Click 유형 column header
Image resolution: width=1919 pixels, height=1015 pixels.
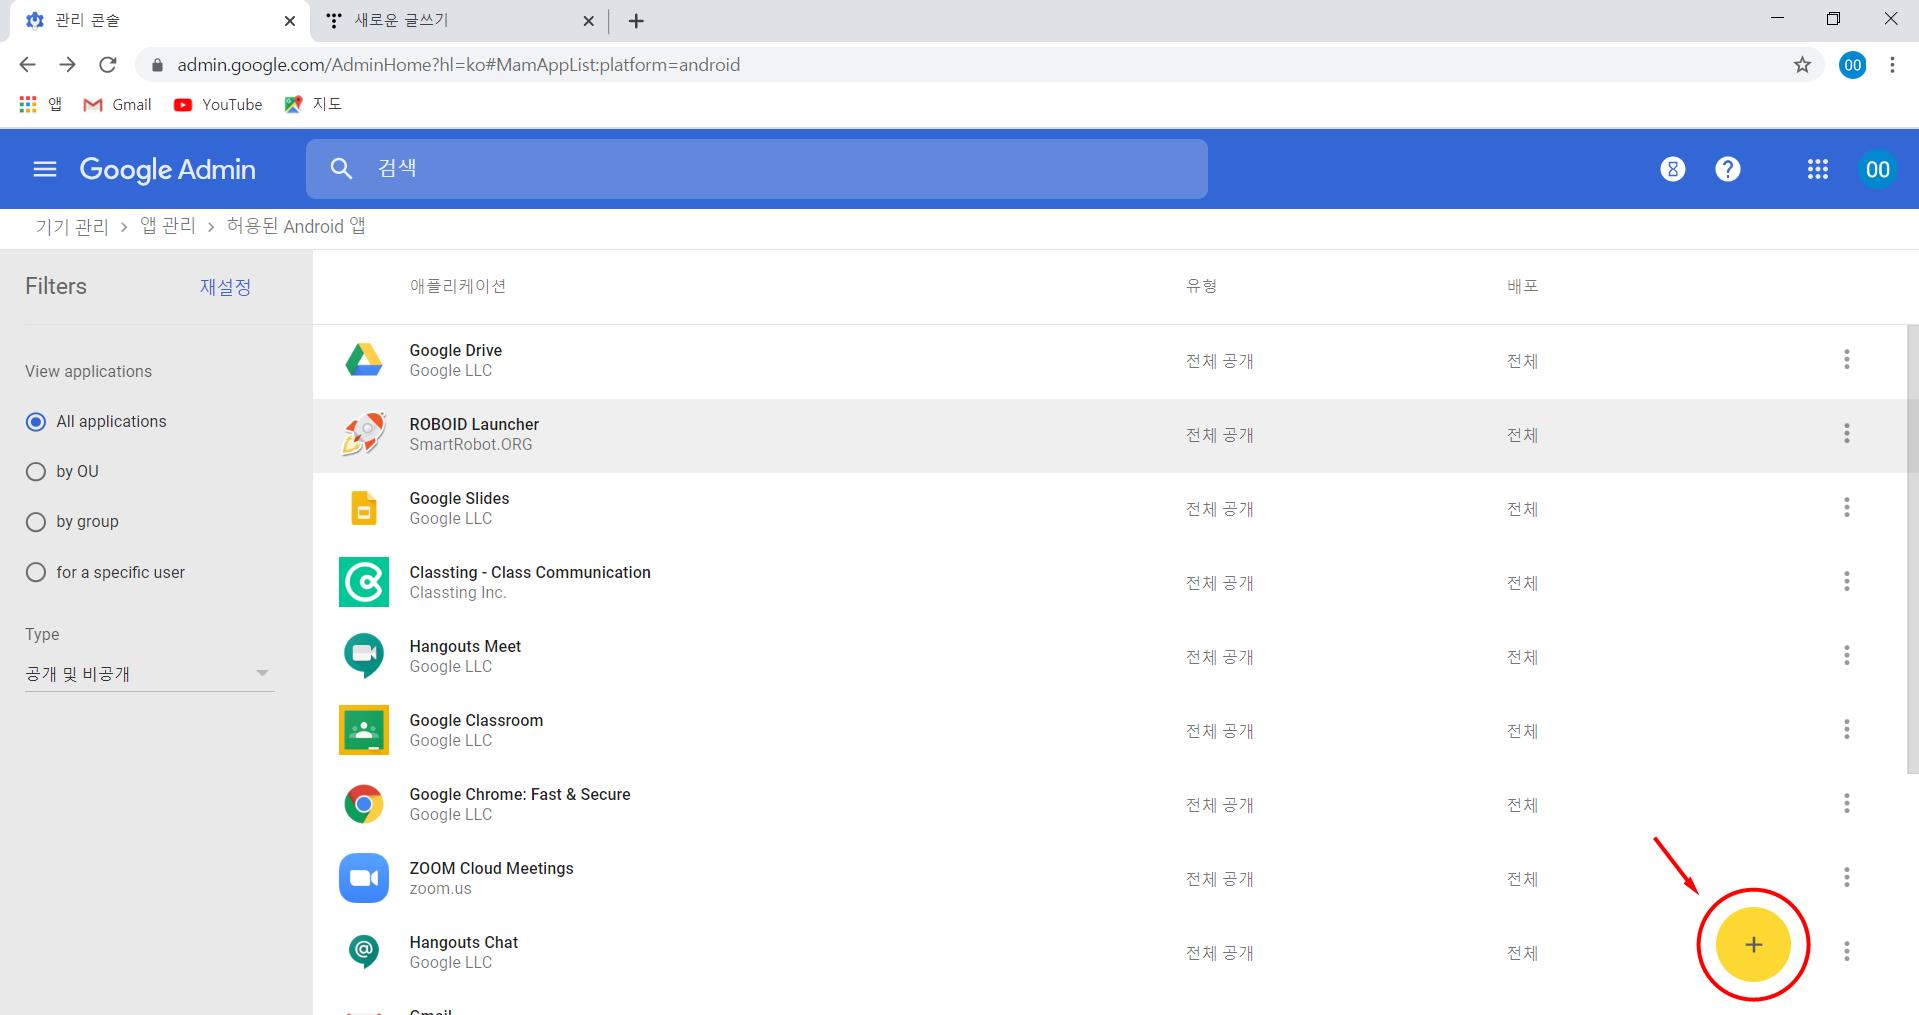point(1201,286)
